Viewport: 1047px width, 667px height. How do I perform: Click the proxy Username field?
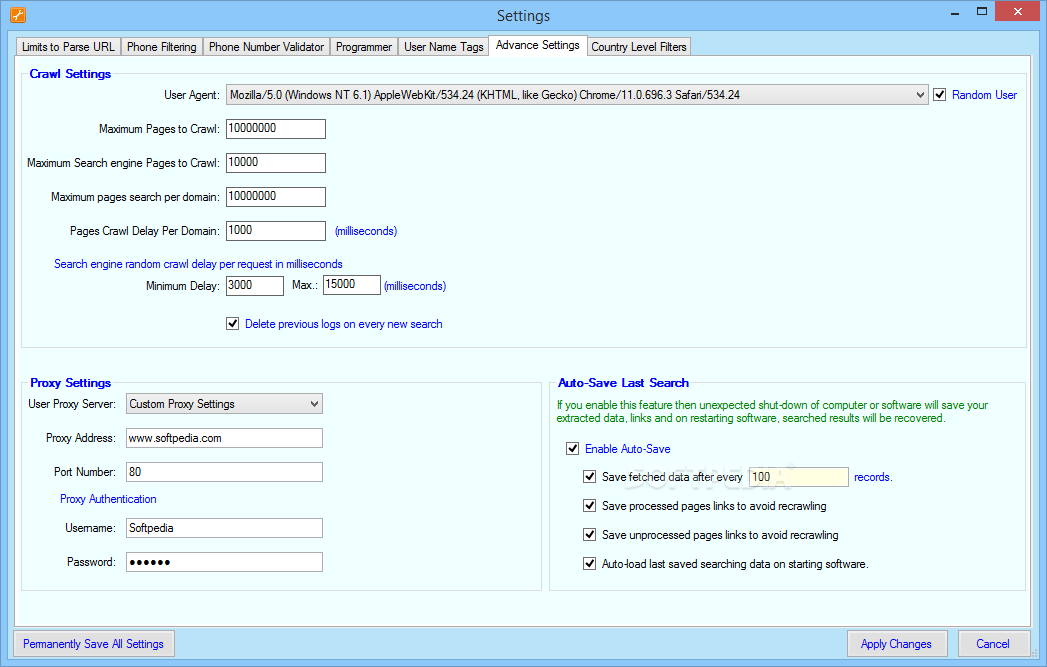(224, 528)
